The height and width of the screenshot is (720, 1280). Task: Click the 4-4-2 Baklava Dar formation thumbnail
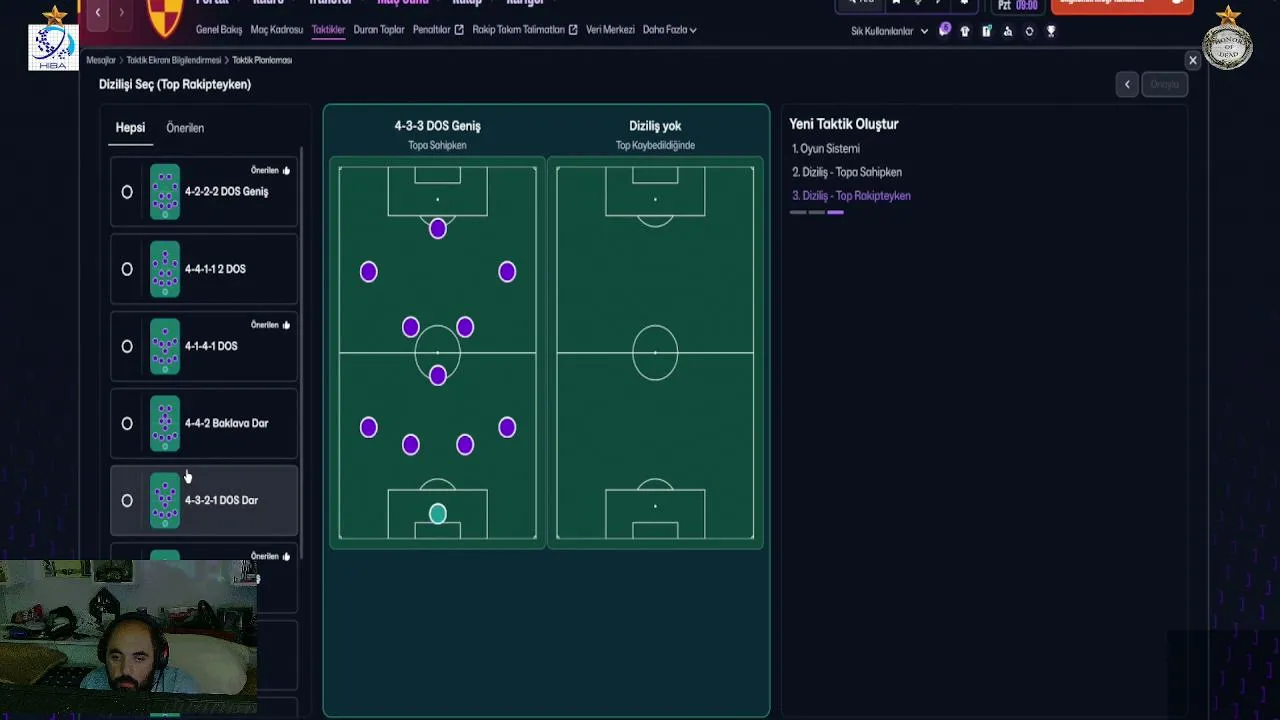pyautogui.click(x=165, y=423)
